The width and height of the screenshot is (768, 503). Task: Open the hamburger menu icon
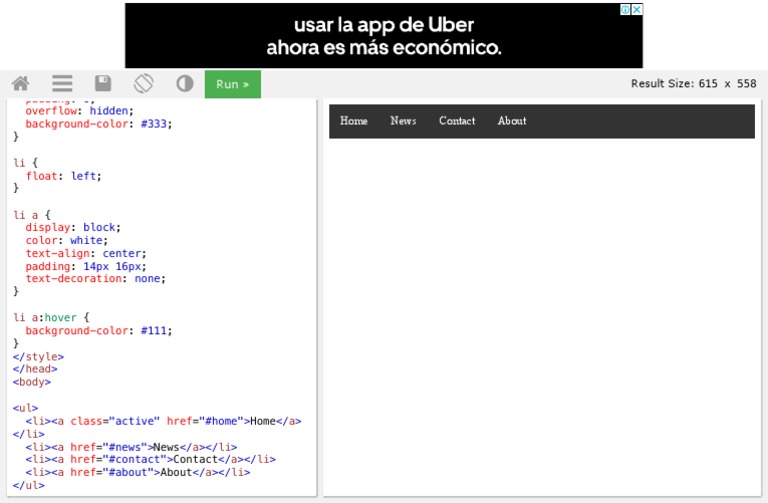(x=62, y=84)
